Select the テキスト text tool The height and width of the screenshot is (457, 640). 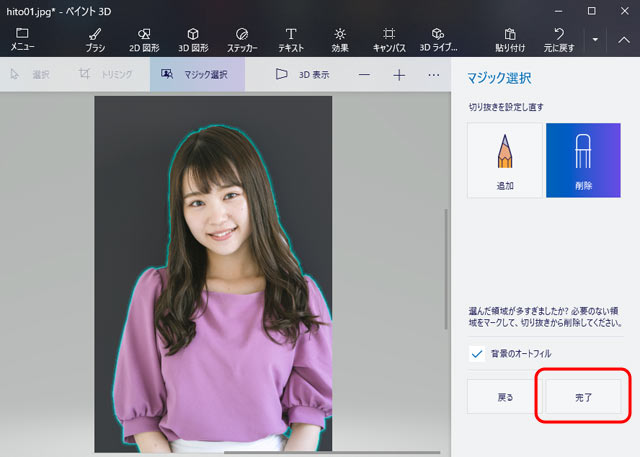(291, 40)
